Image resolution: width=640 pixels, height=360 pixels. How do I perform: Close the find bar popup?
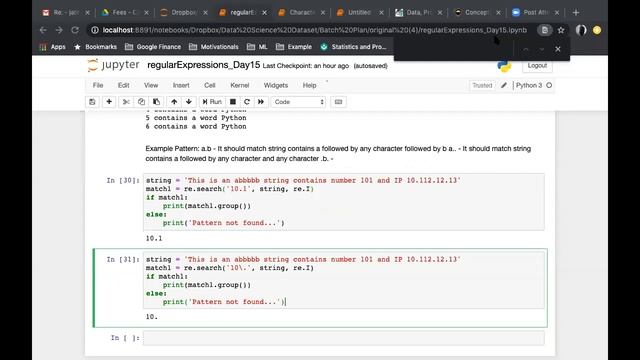558,49
